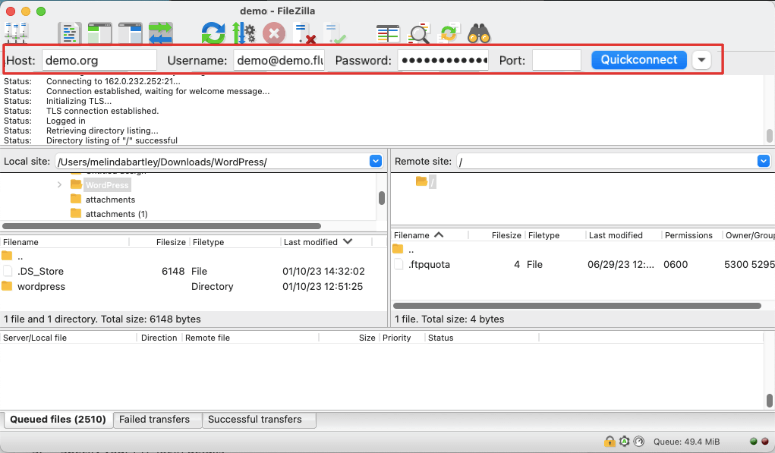The image size is (775, 453).
Task: Toggle the local directory tree view
Action: 99,33
